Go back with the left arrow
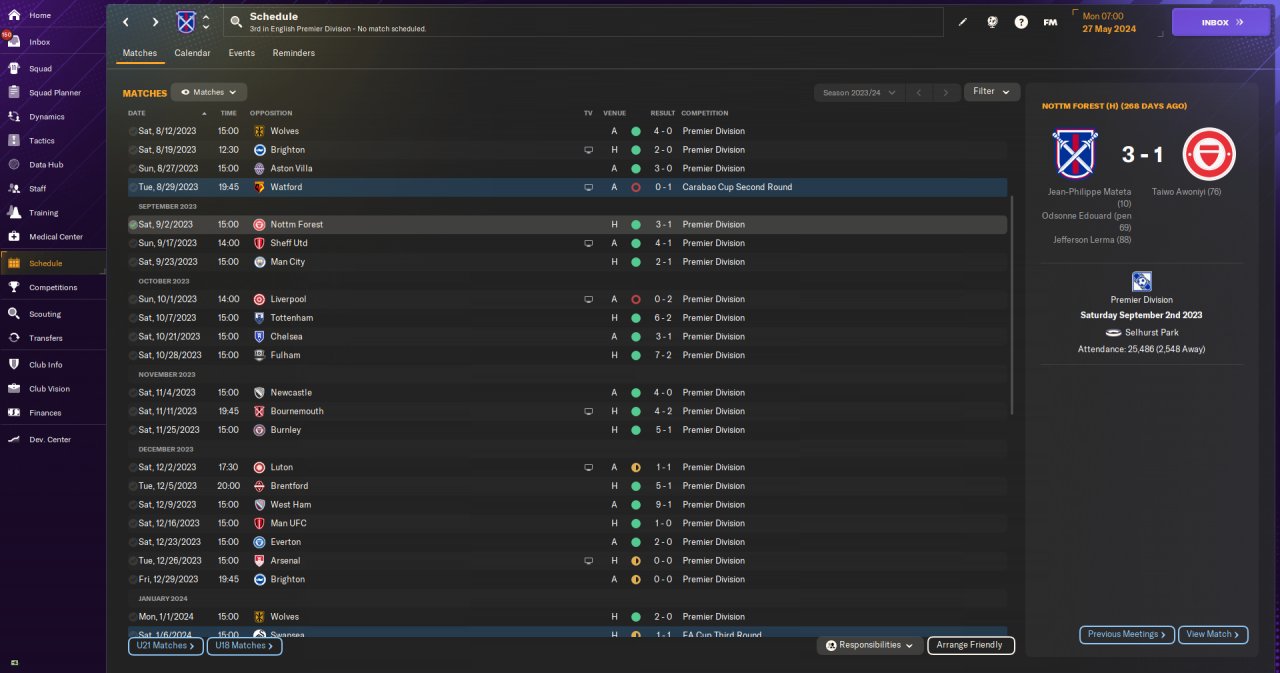The height and width of the screenshot is (673, 1280). pos(125,22)
